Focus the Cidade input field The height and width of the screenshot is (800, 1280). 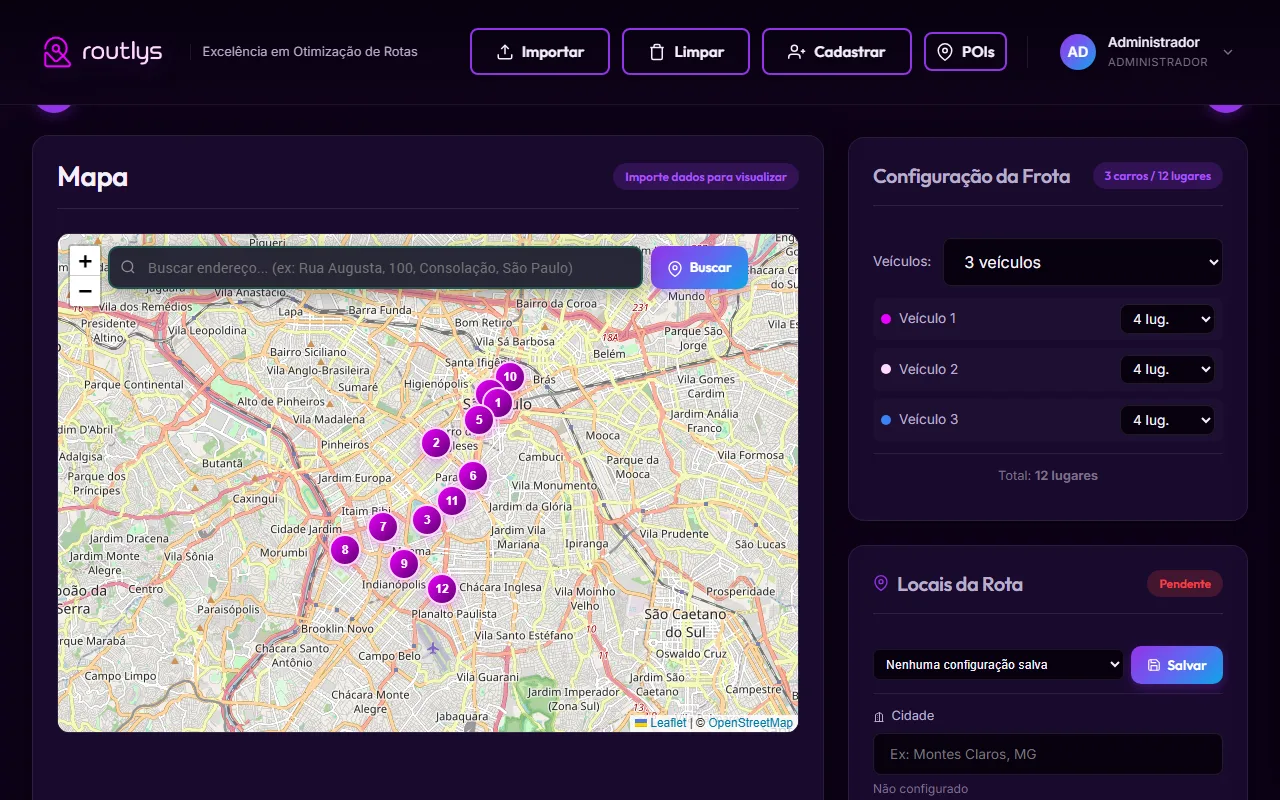pos(1048,754)
